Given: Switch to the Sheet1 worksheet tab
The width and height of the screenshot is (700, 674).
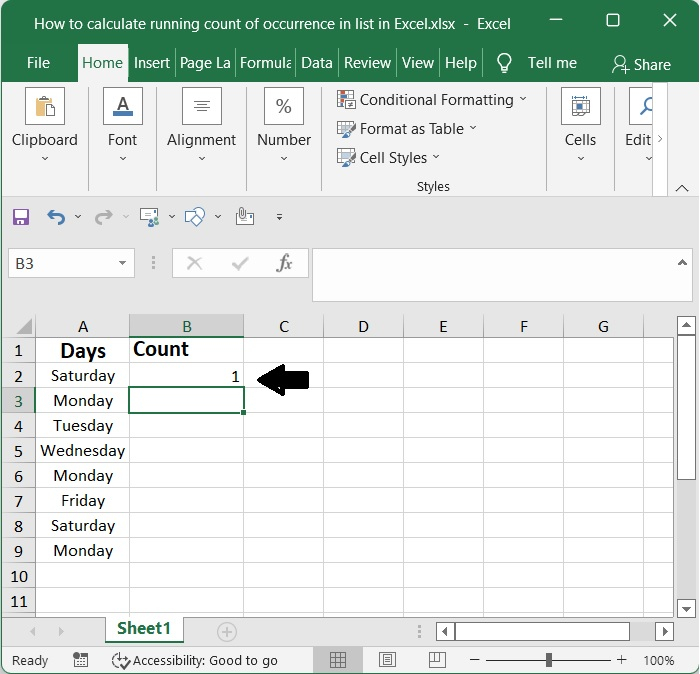Looking at the screenshot, I should (x=144, y=629).
